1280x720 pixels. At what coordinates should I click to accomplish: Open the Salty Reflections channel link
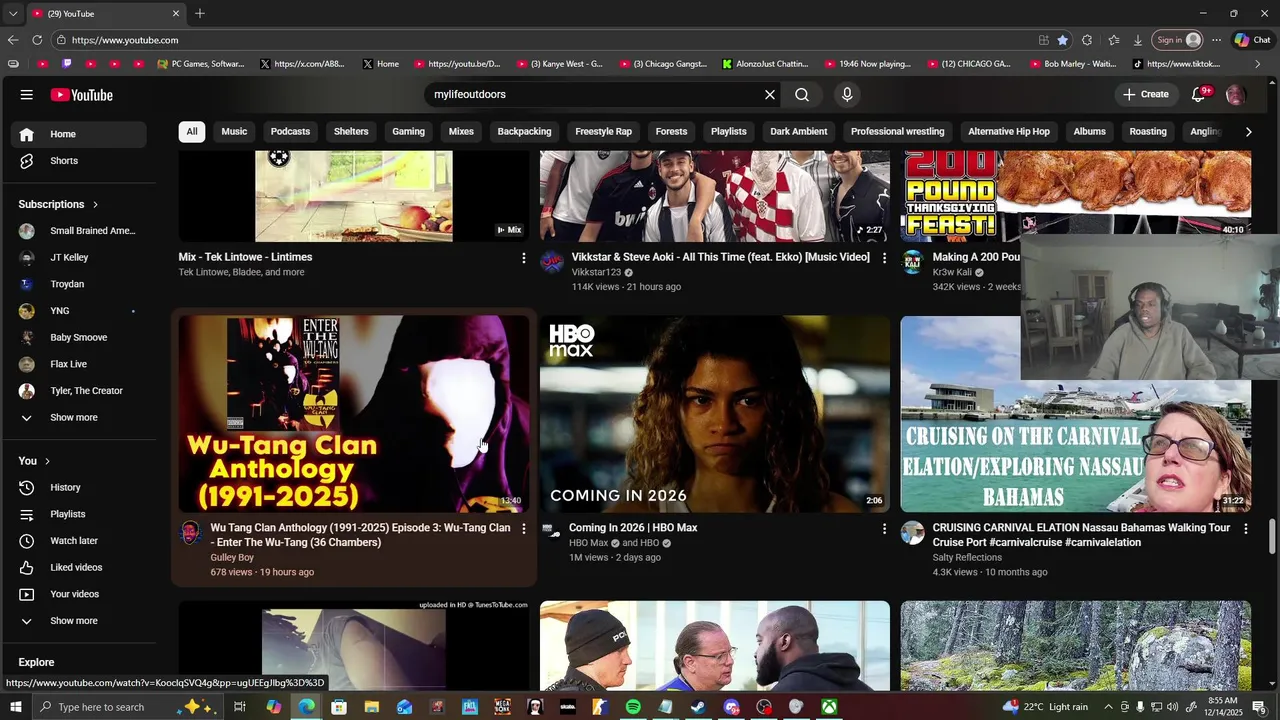[x=967, y=558]
